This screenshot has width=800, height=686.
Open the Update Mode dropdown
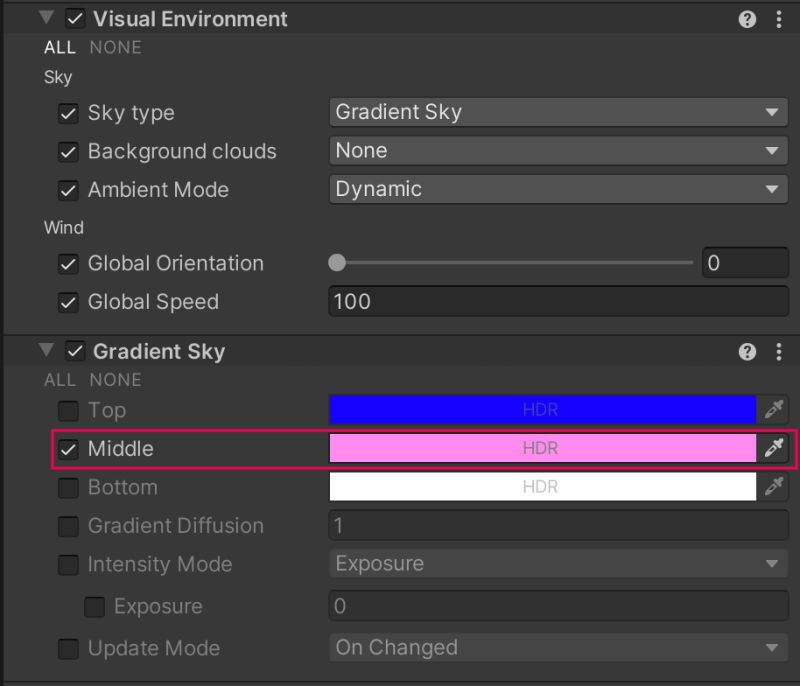point(558,648)
